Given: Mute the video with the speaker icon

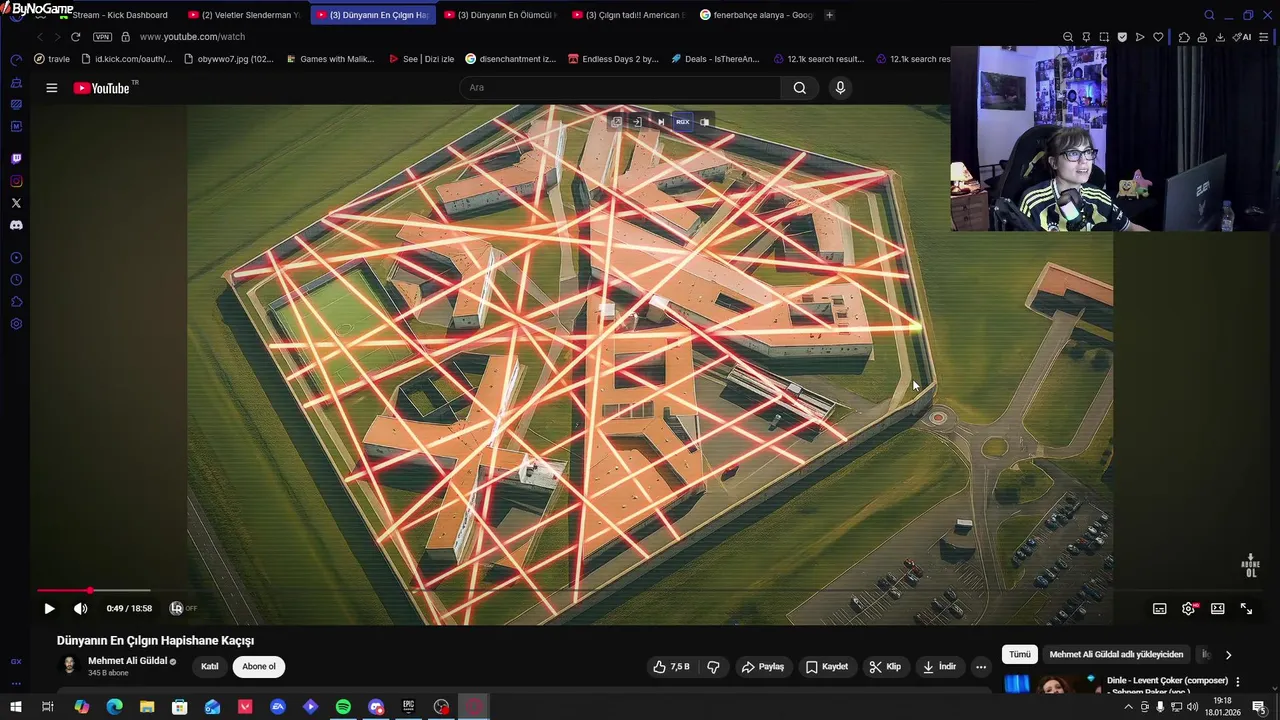Looking at the screenshot, I should (81, 608).
